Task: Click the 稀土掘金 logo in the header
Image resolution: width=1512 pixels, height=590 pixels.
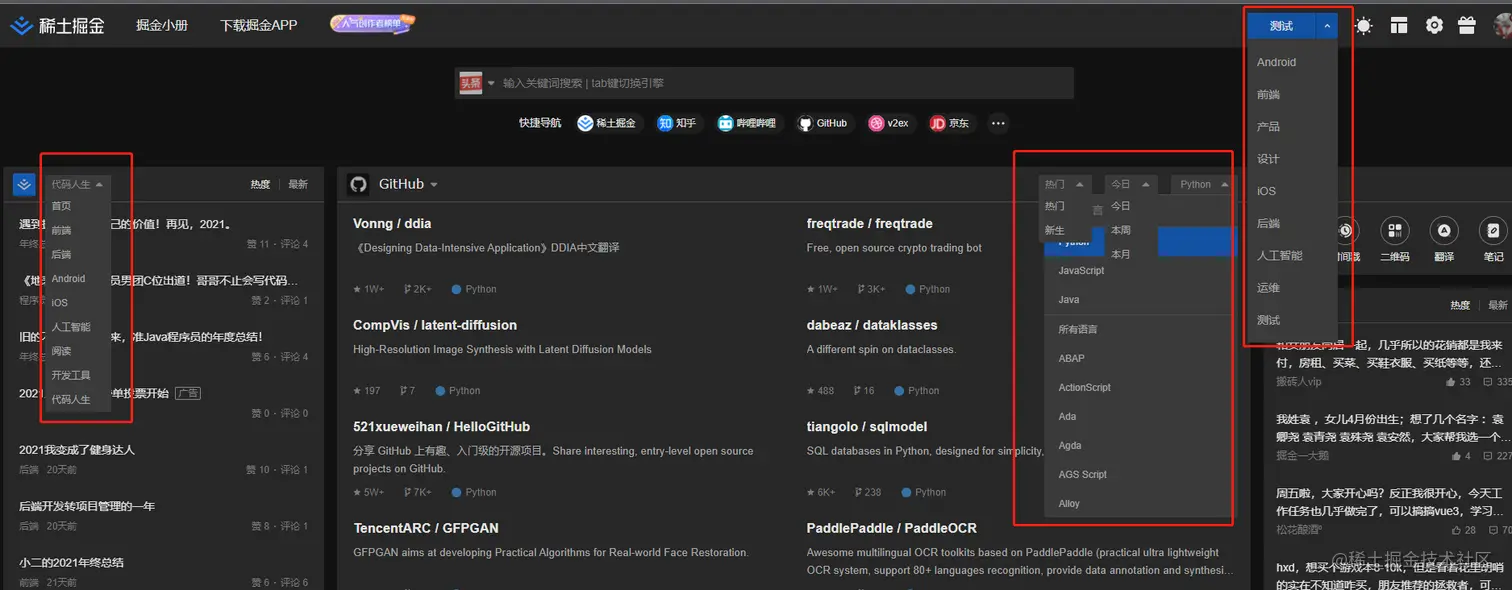Action: pyautogui.click(x=57, y=25)
